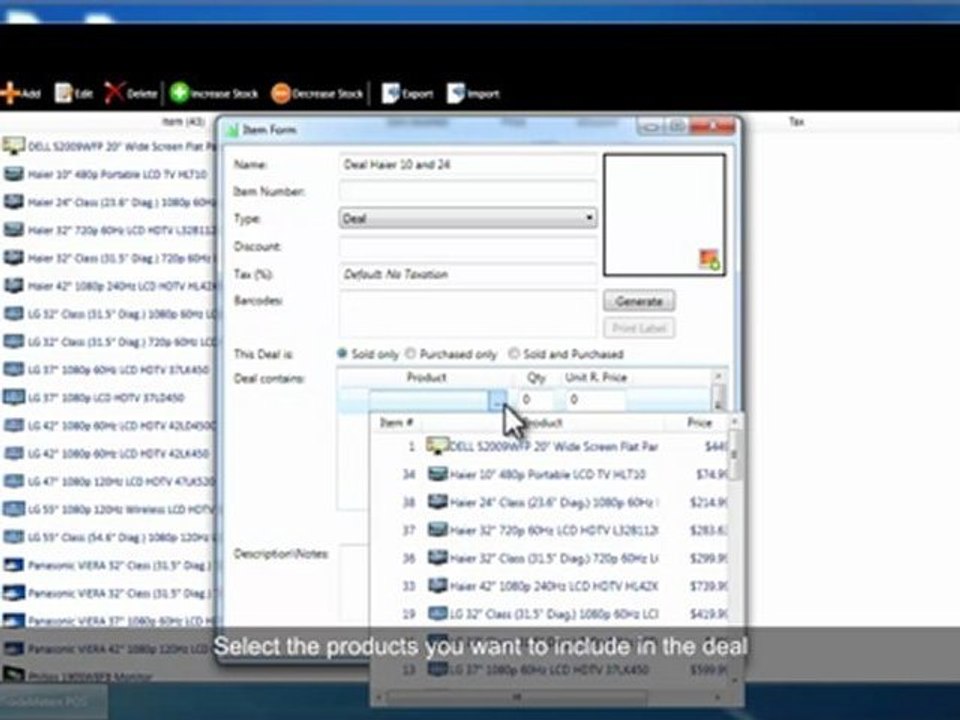Click the red Delete toolbar icon
This screenshot has height=720, width=960.
click(114, 93)
